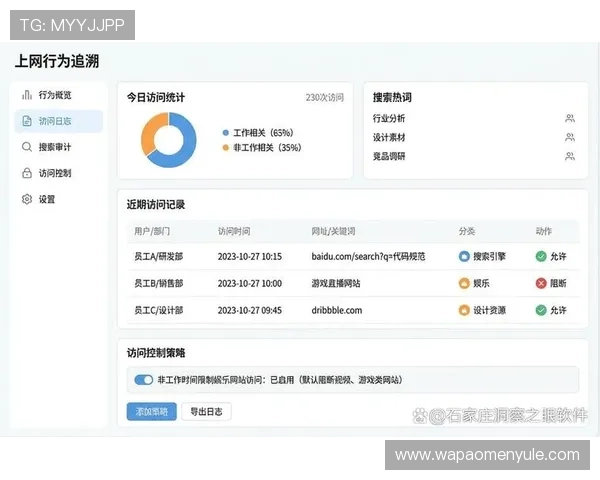600x480 pixels.
Task: Click the 行为概览 bar chart icon
Action: pos(27,95)
